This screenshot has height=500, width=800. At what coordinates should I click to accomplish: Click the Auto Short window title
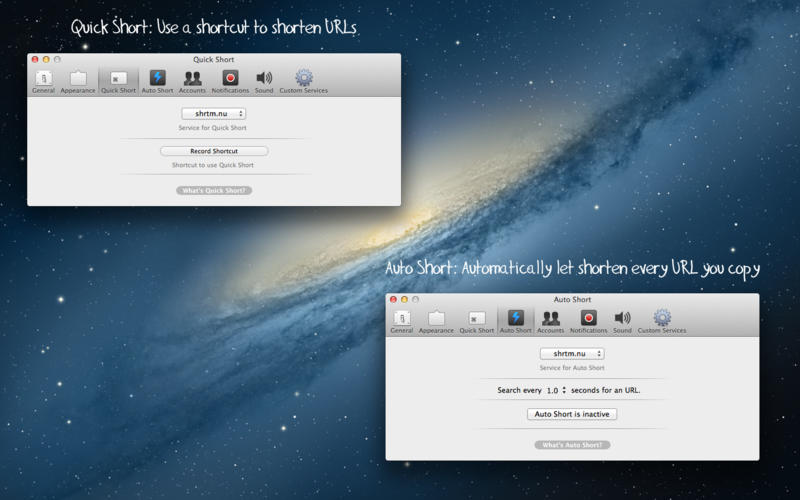(572, 299)
